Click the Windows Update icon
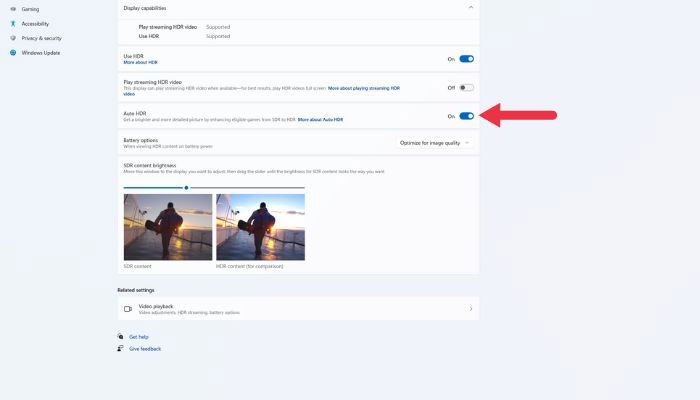Viewport: 700px width, 400px height. [x=13, y=53]
